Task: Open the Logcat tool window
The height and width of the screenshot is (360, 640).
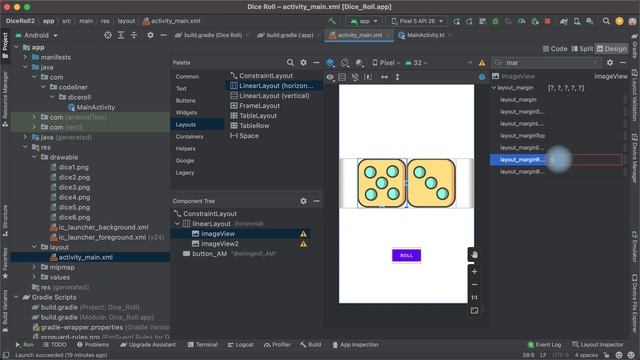Action: coord(240,344)
